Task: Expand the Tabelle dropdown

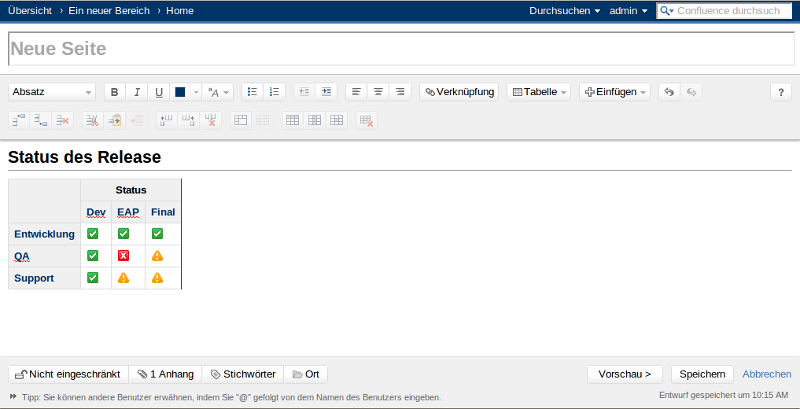Action: pos(539,92)
